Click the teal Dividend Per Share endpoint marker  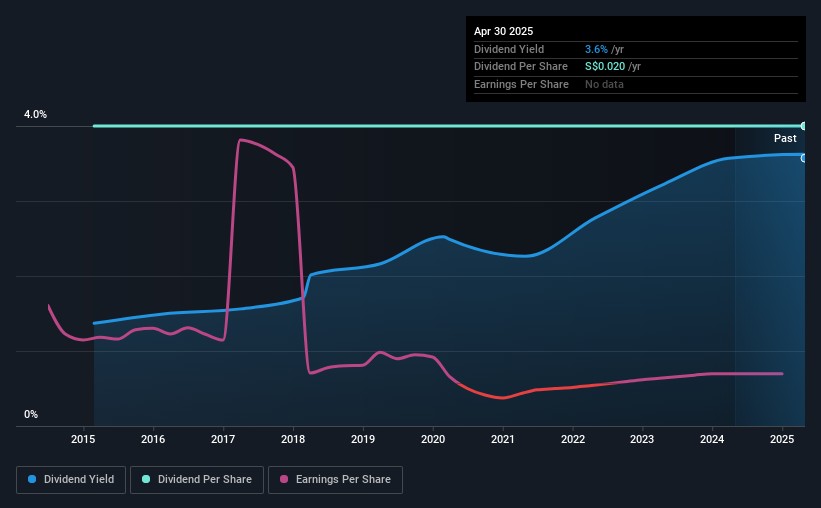tap(803, 126)
